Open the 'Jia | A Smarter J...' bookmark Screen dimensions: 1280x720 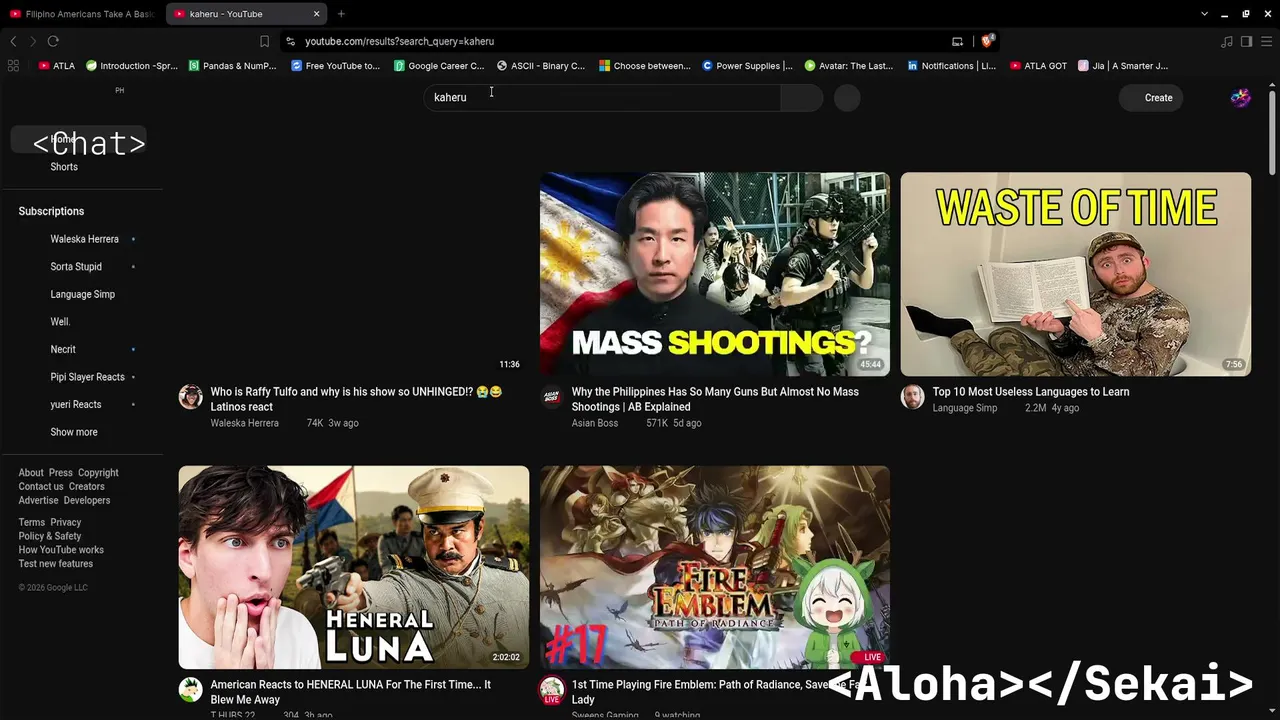(1123, 66)
